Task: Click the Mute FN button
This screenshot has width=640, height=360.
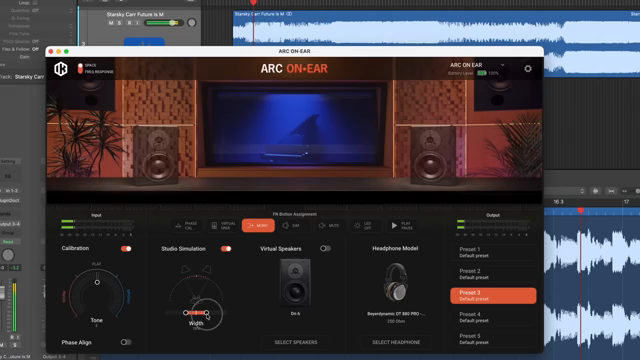Action: 329,225
